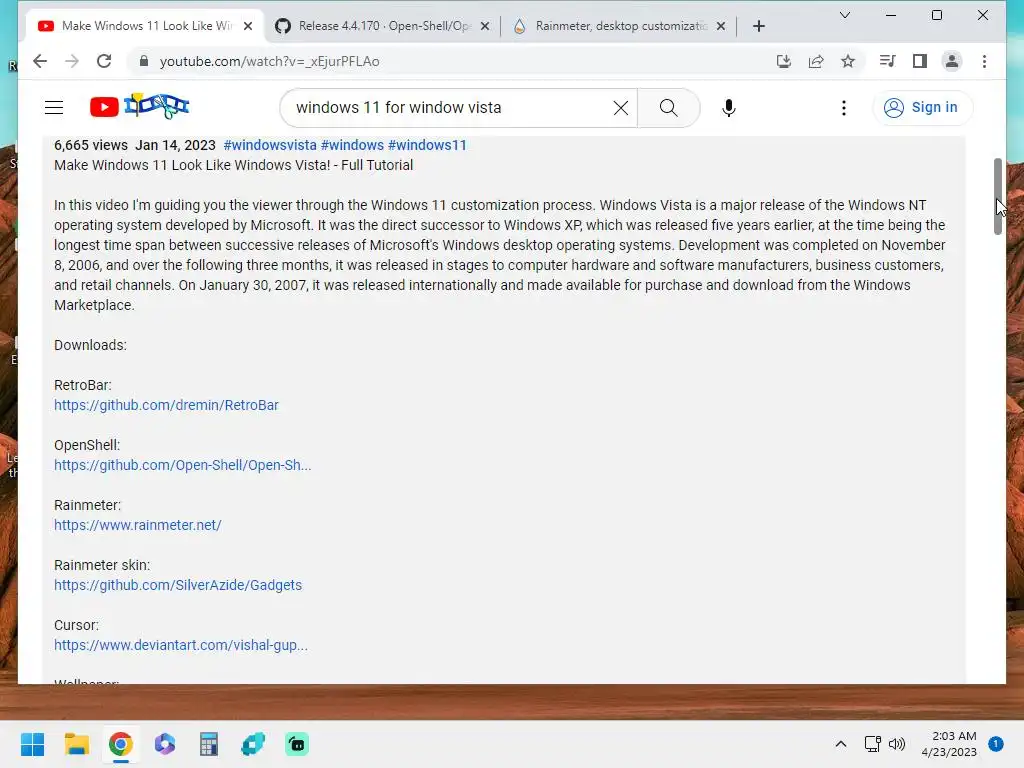Go to YouTube home via logo

pos(140,106)
